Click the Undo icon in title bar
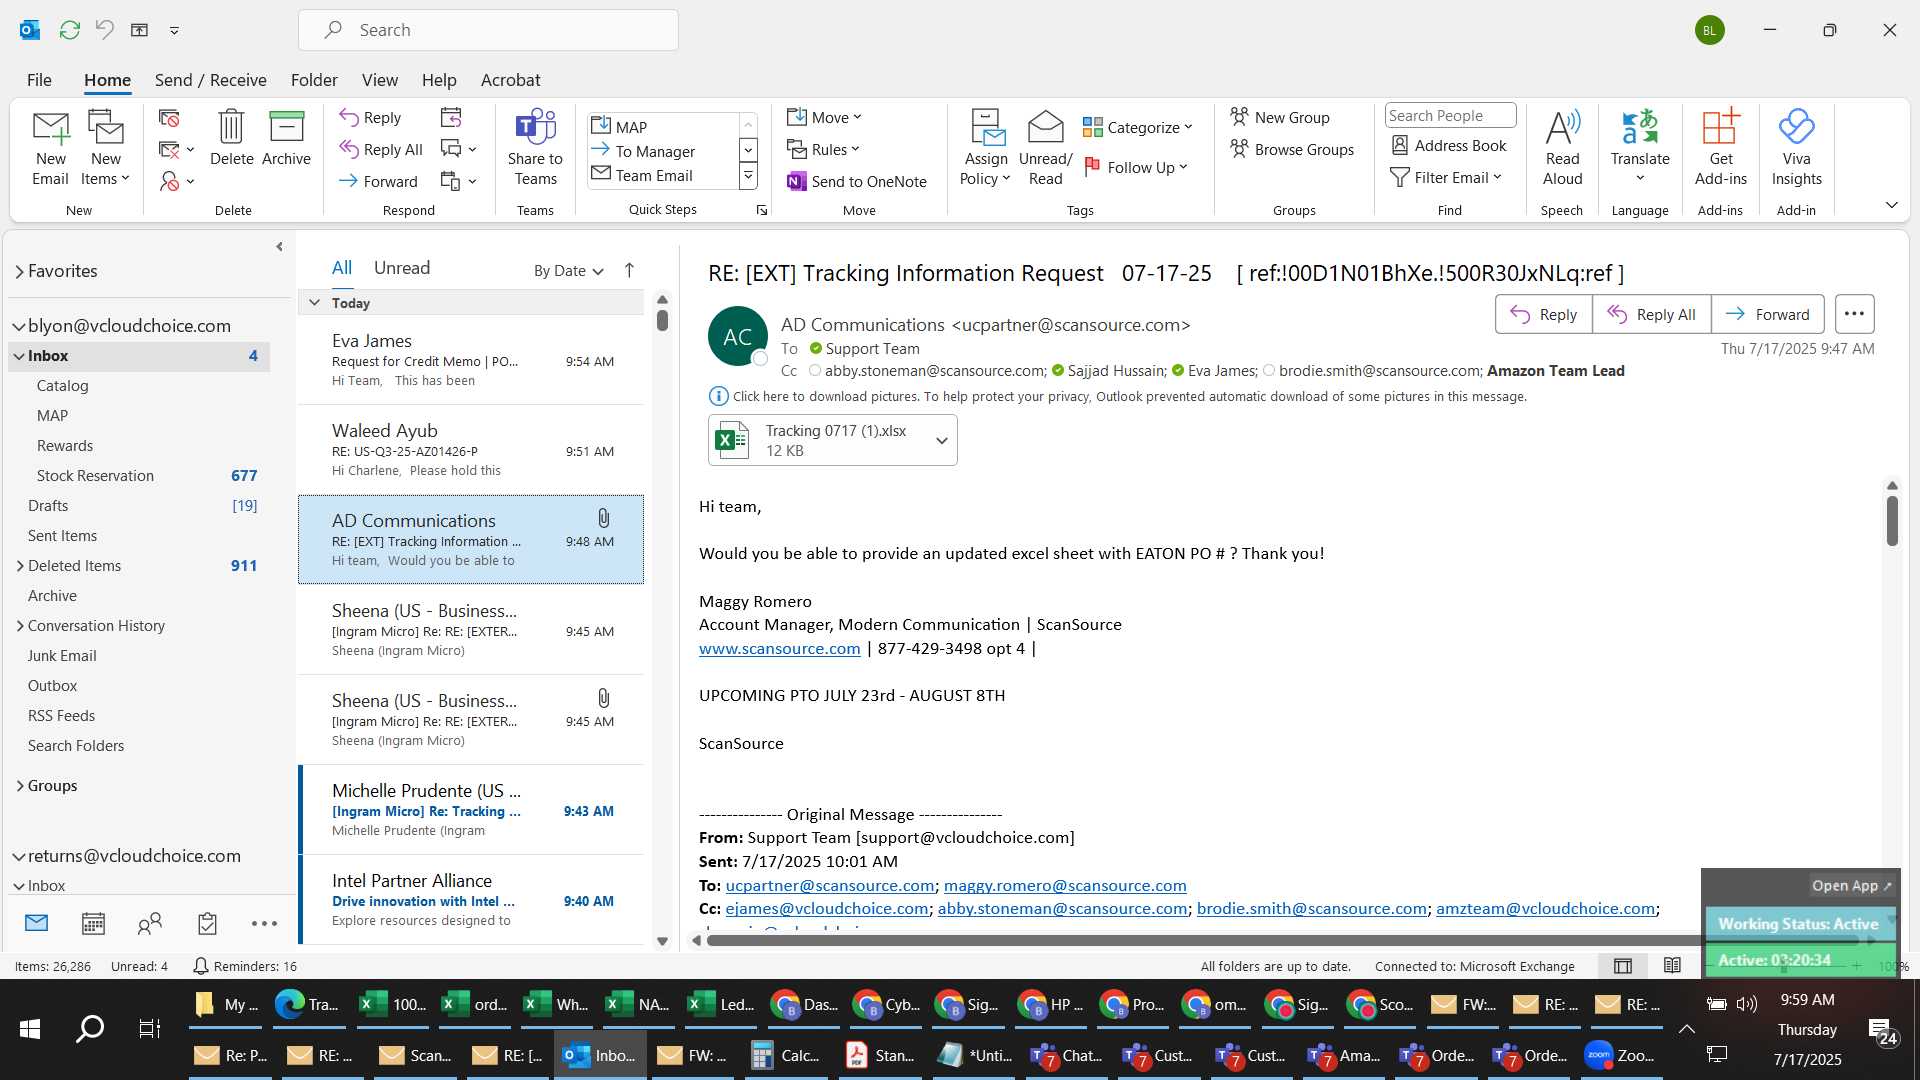 click(x=104, y=30)
